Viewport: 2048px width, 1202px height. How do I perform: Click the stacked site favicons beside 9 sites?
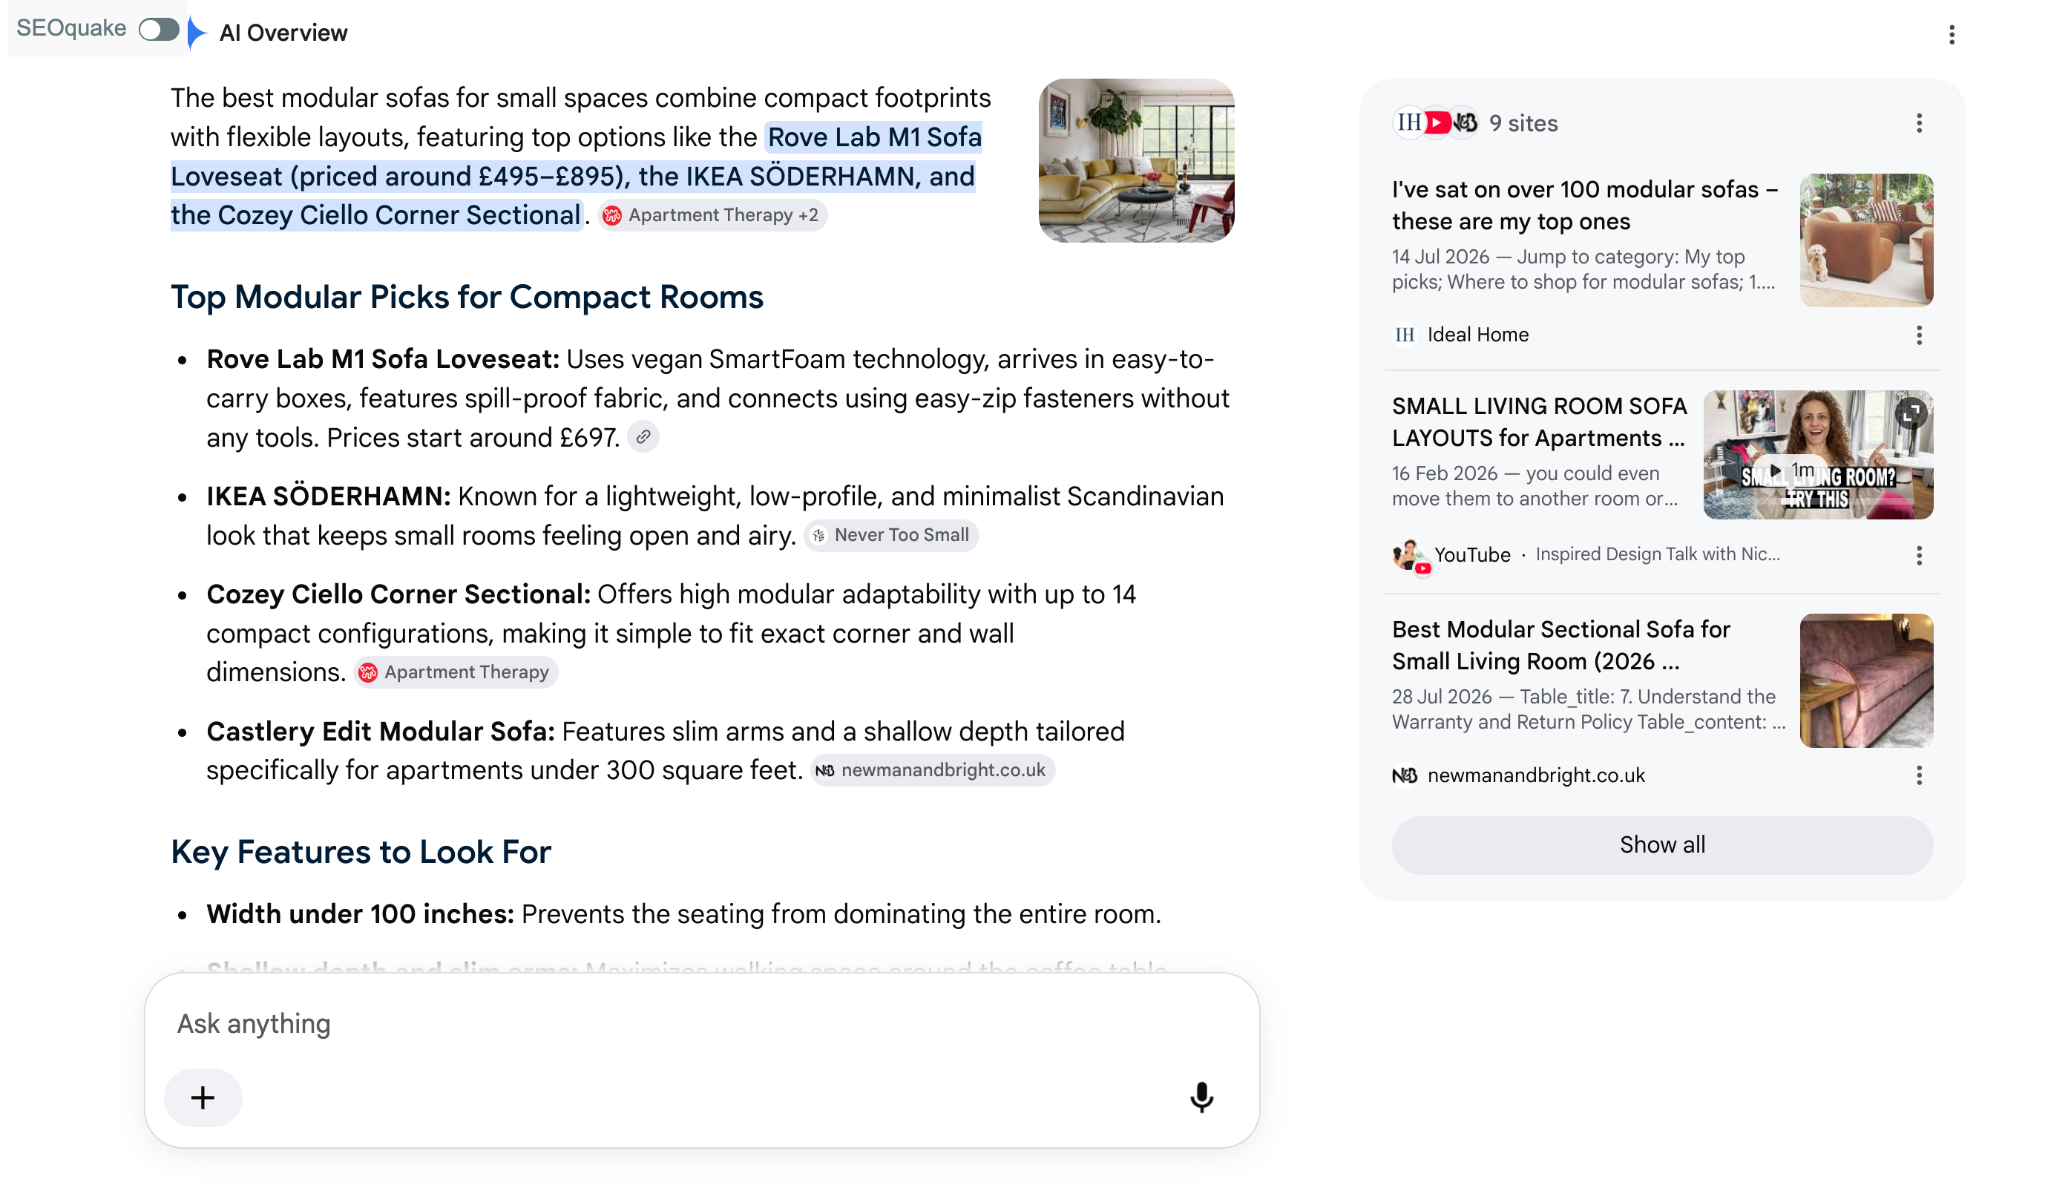click(1437, 123)
